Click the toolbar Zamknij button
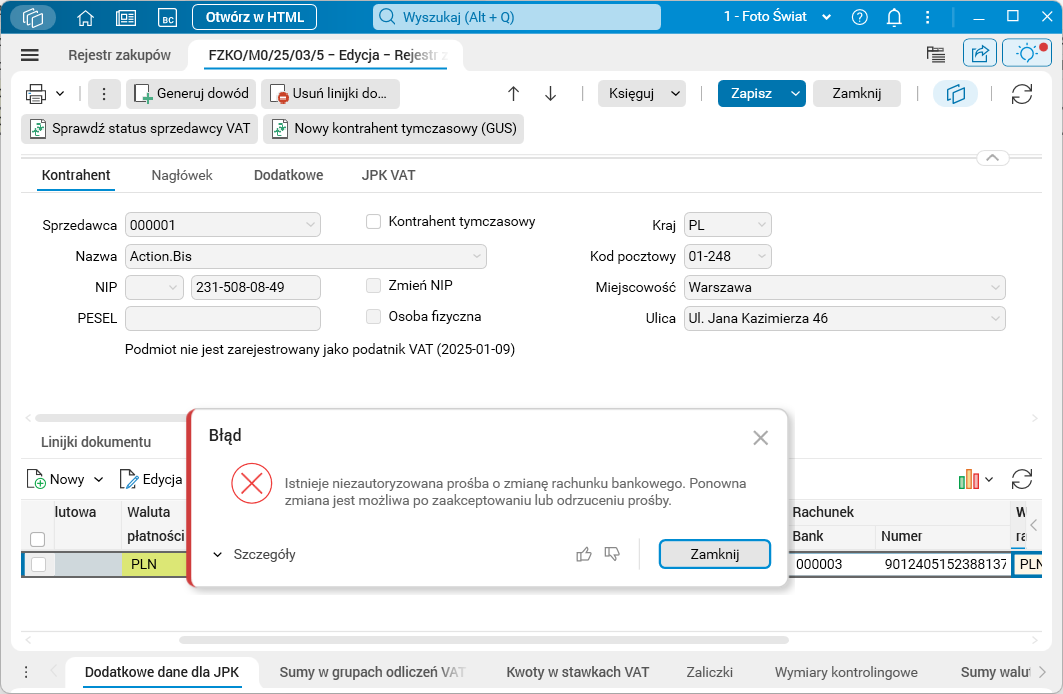Screen dimensions: 1063x694 [857, 94]
